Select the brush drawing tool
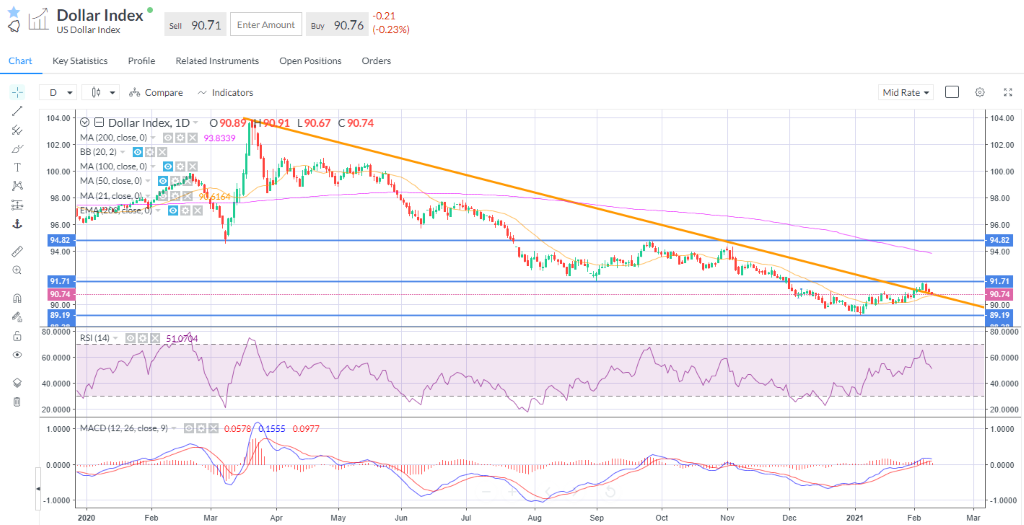1024x525 pixels. click(17, 148)
